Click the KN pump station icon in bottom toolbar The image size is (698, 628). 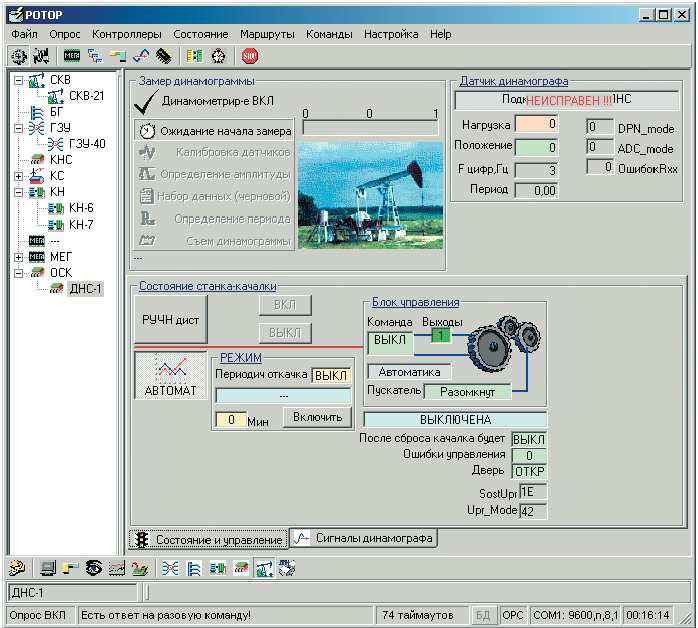pyautogui.click(x=218, y=568)
